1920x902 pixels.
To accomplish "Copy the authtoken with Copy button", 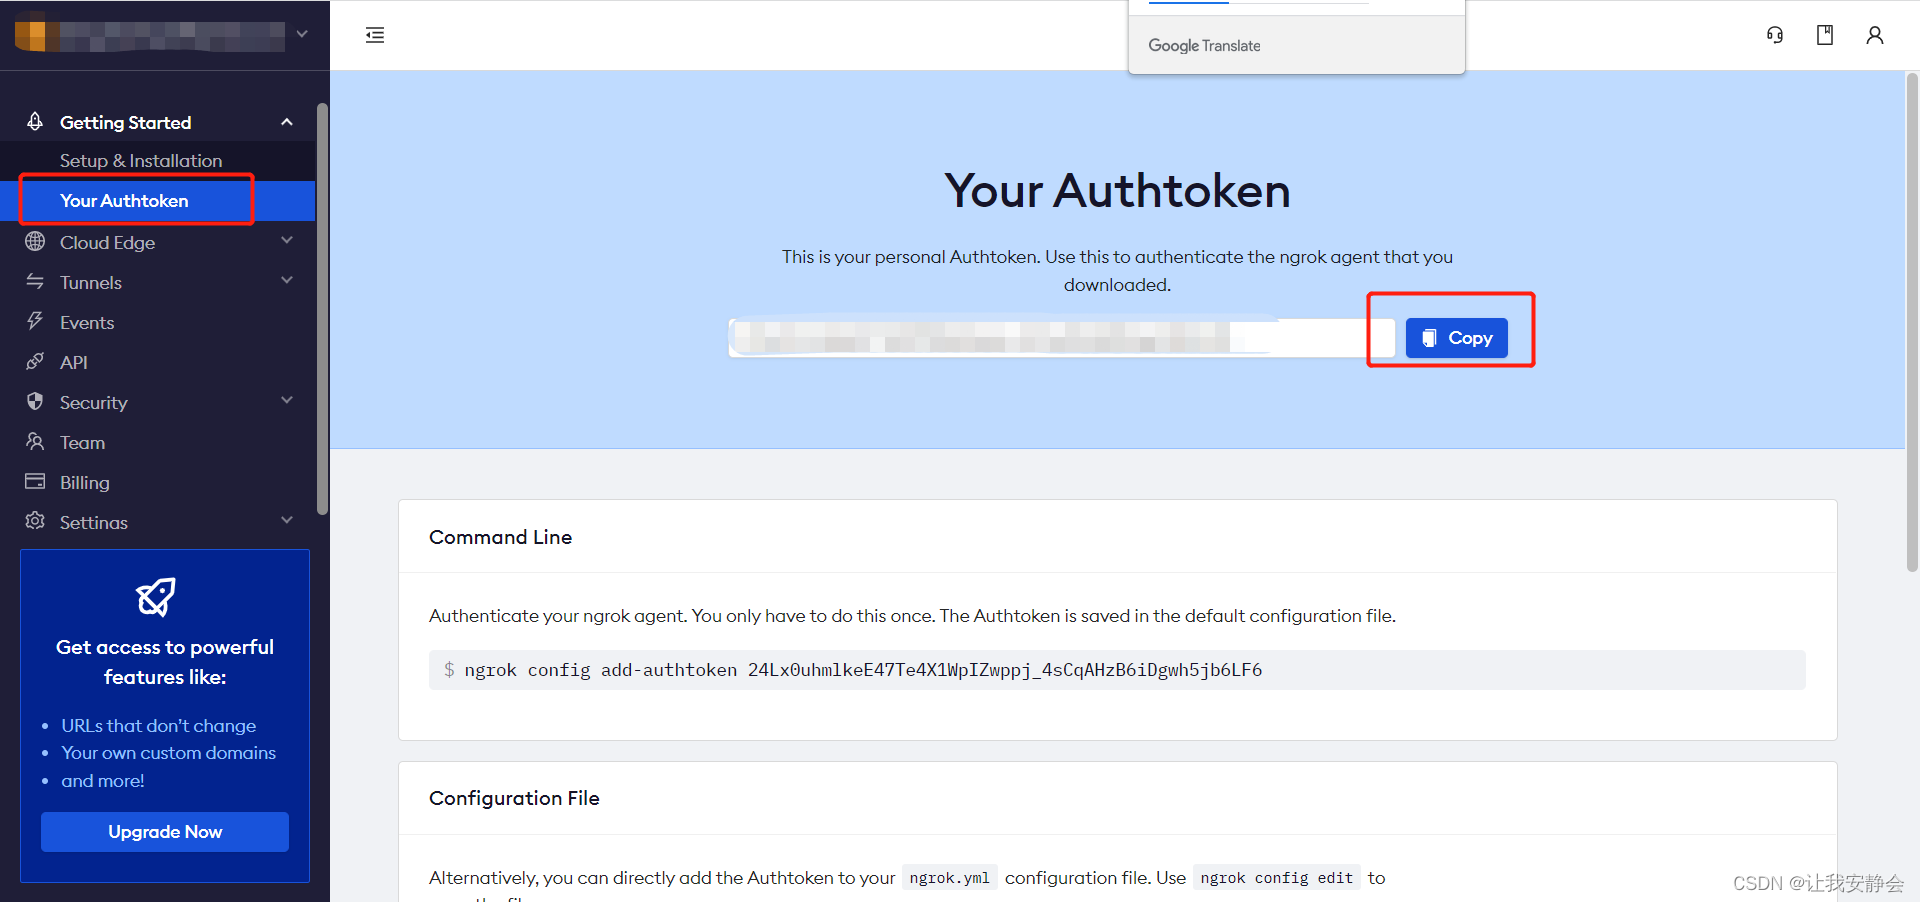I will [1456, 338].
